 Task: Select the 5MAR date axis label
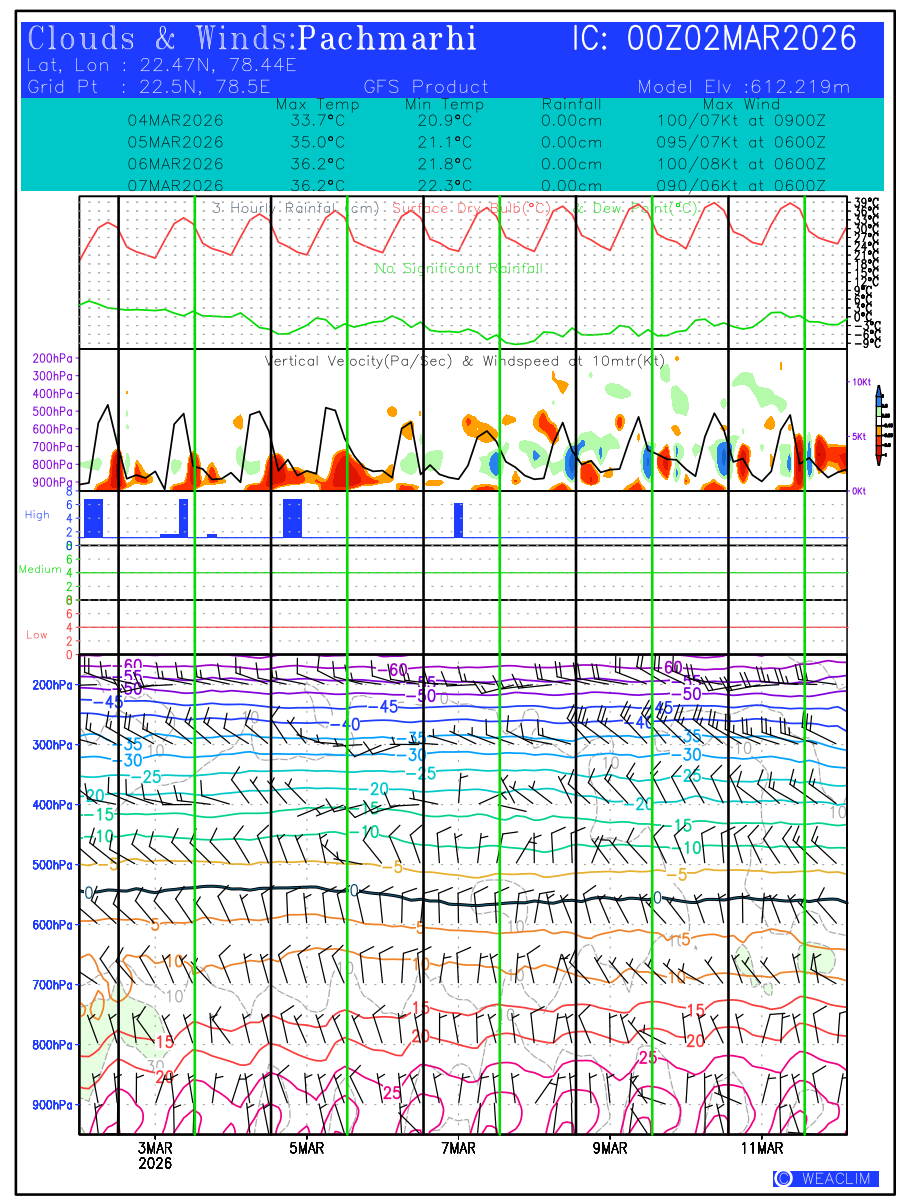pyautogui.click(x=307, y=1148)
